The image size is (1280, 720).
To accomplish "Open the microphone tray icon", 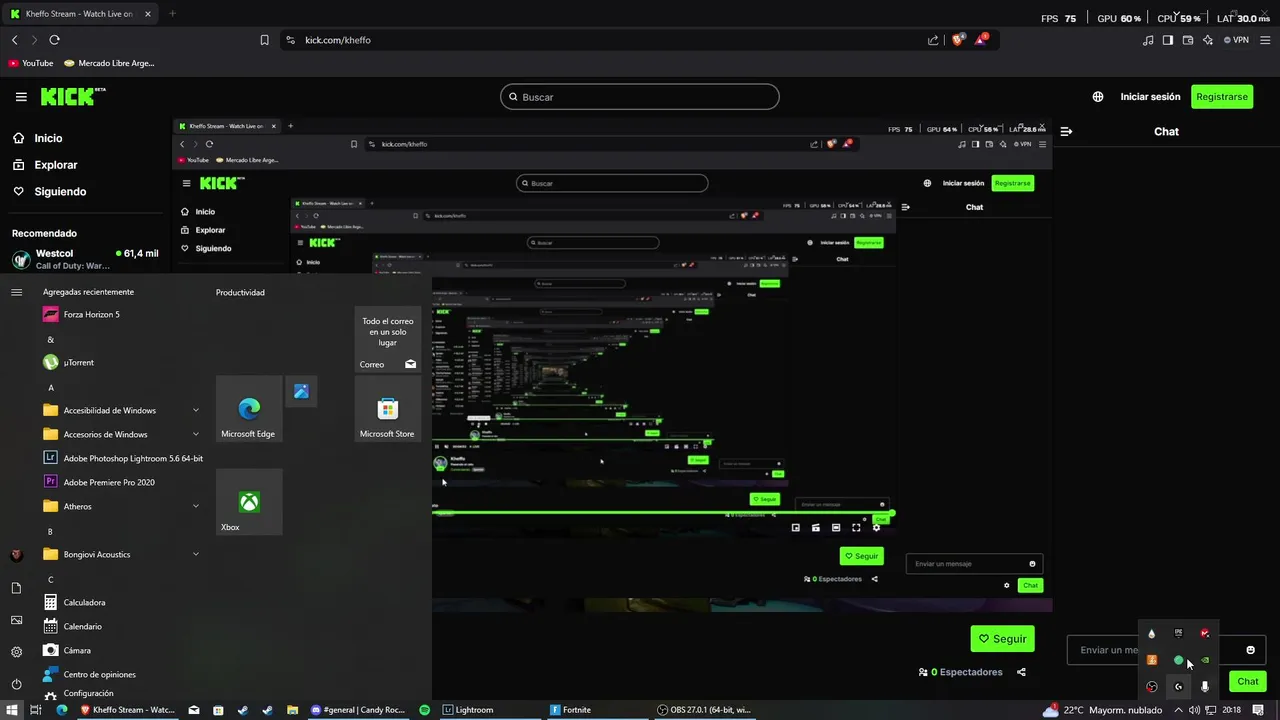I will point(1205,687).
